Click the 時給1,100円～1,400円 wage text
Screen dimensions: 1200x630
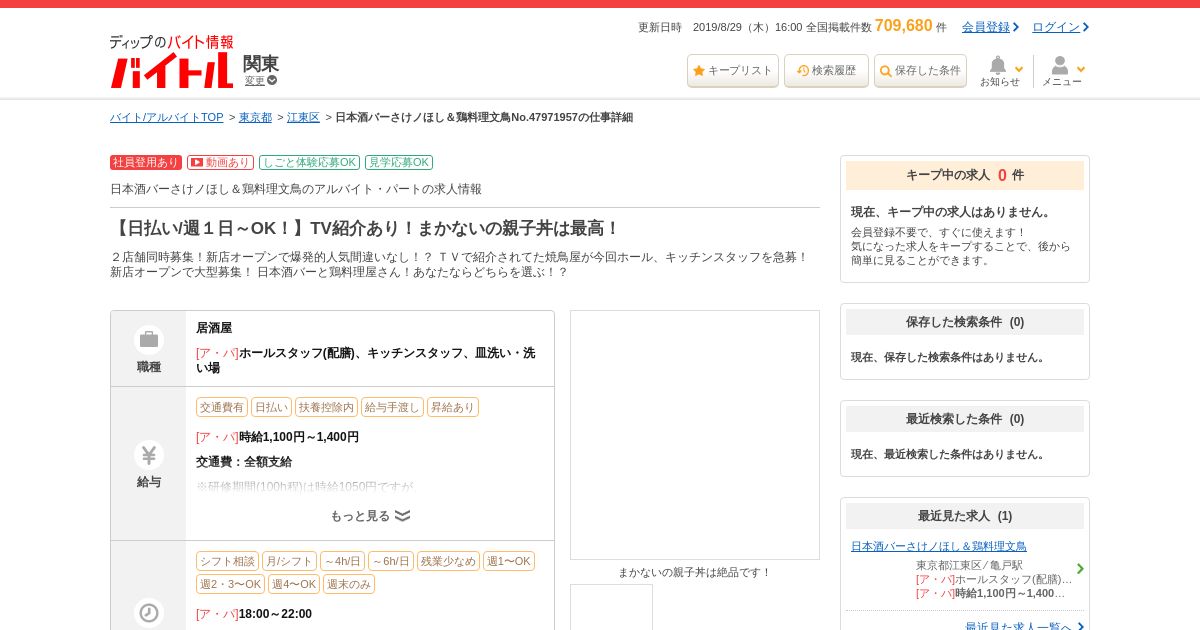point(299,437)
